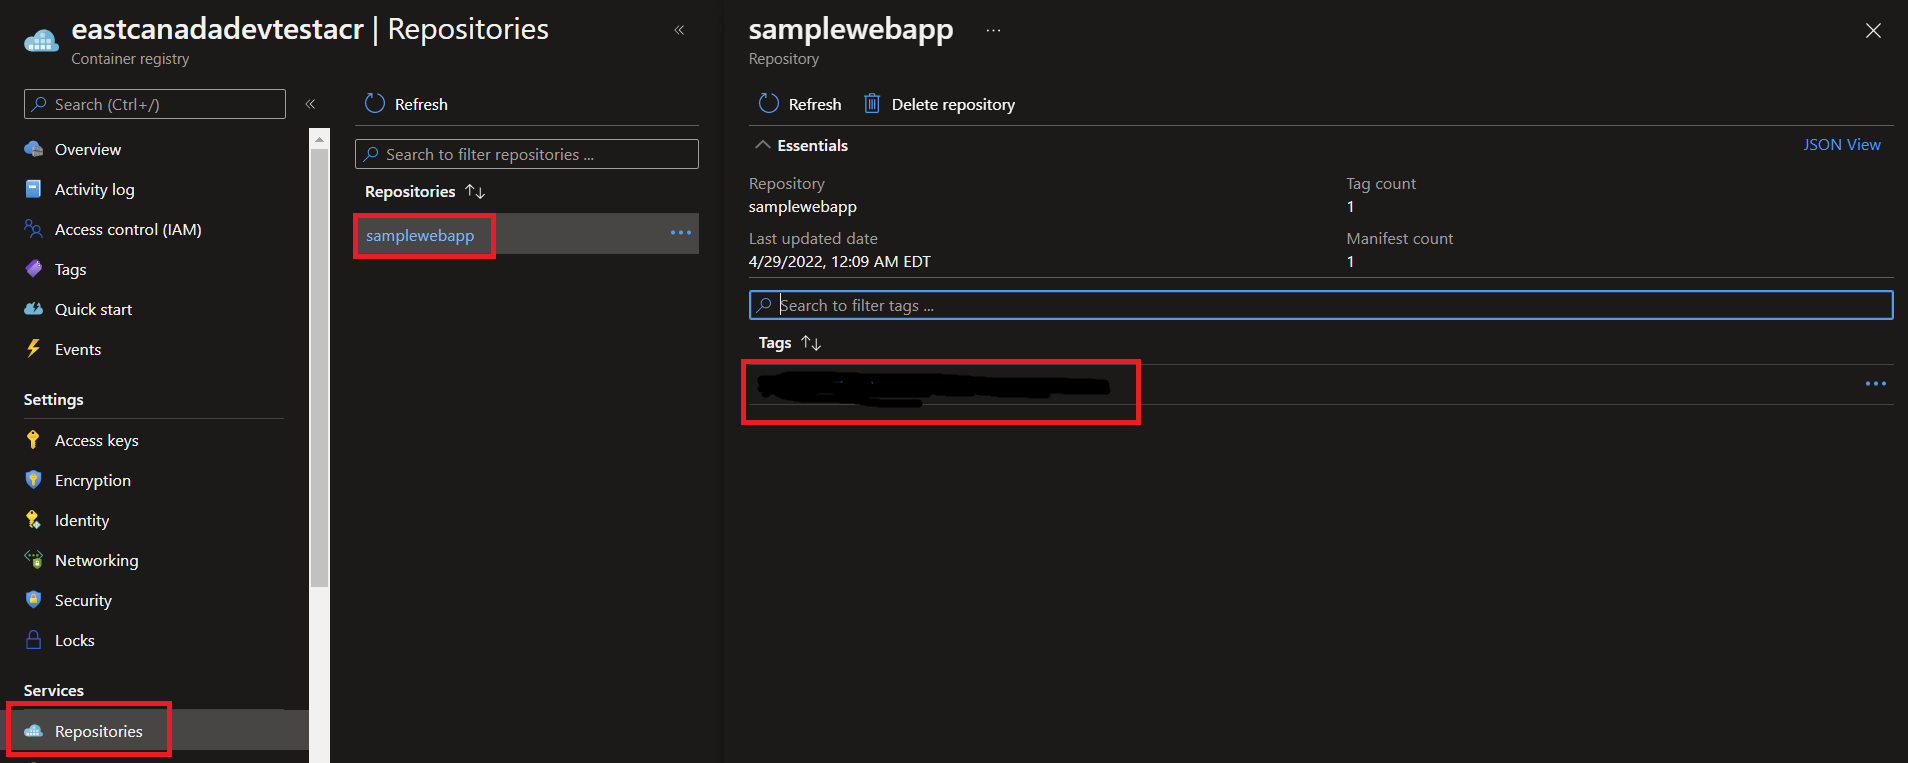1908x763 pixels.
Task: Open Events with the lightning icon
Action: pyautogui.click(x=77, y=349)
